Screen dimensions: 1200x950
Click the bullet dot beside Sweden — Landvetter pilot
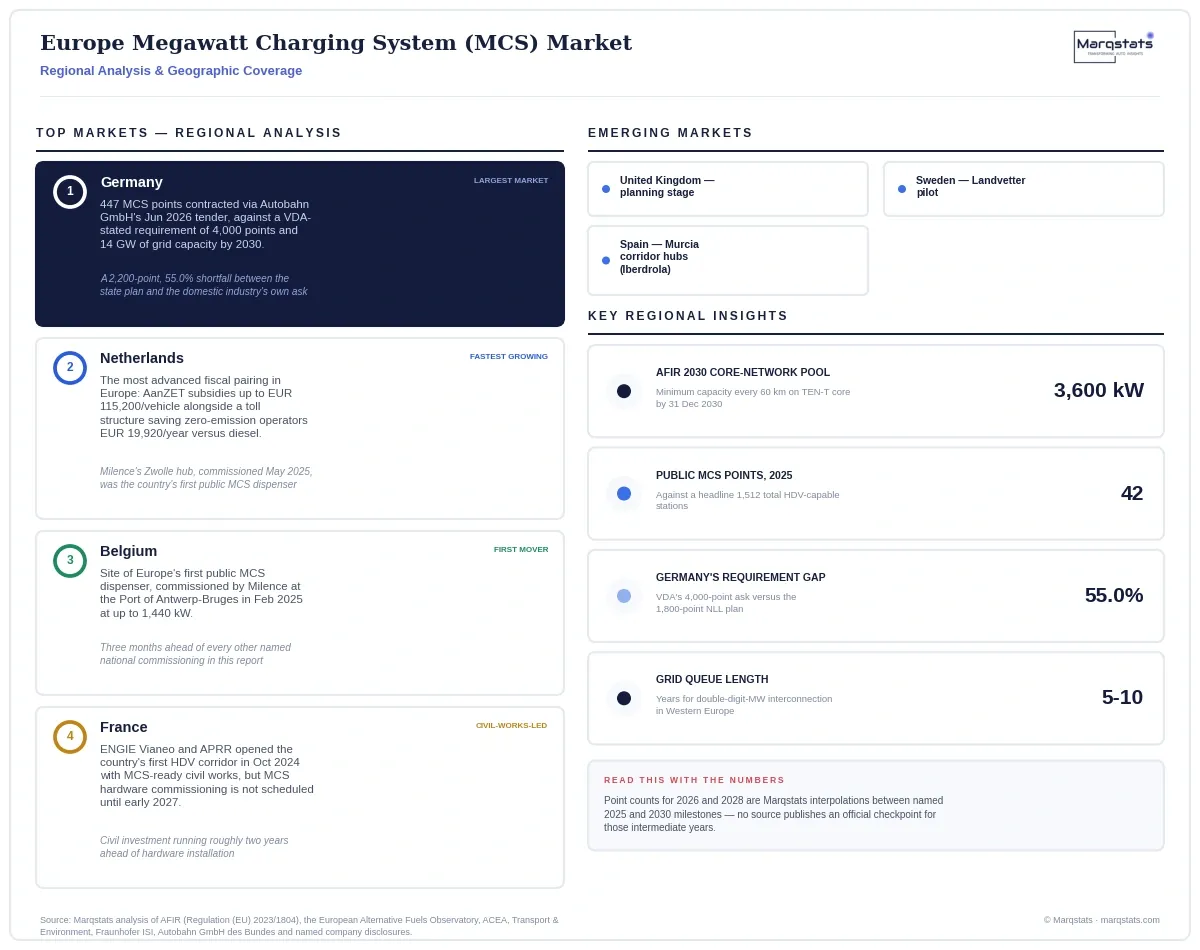click(x=902, y=188)
